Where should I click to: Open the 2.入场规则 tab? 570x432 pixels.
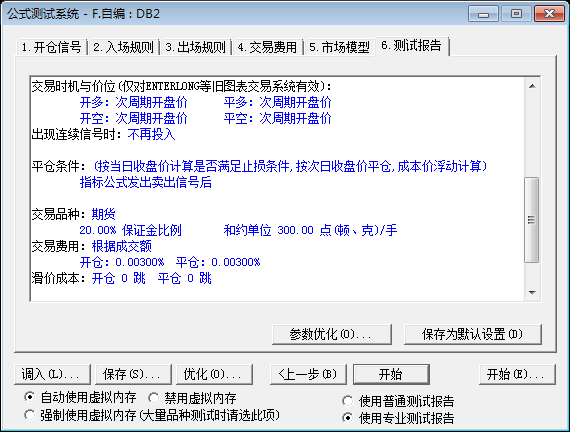[x=123, y=47]
